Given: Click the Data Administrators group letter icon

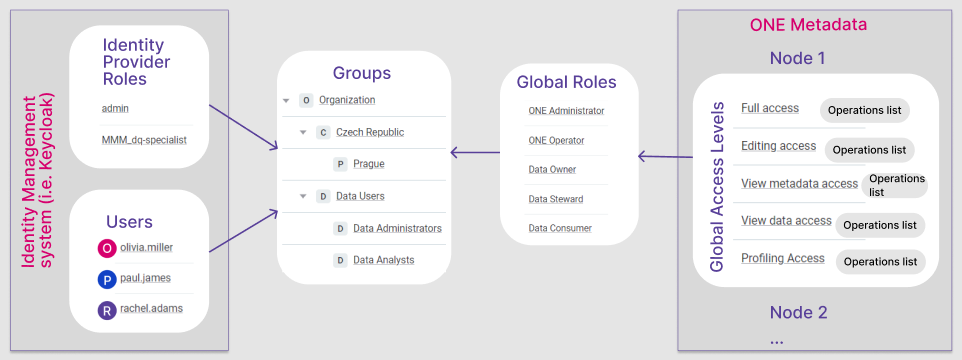Looking at the screenshot, I should tap(341, 228).
